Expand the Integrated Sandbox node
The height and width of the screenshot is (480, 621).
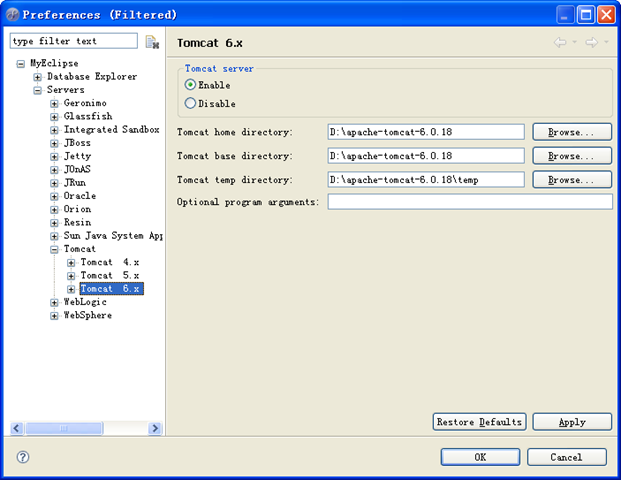(54, 130)
